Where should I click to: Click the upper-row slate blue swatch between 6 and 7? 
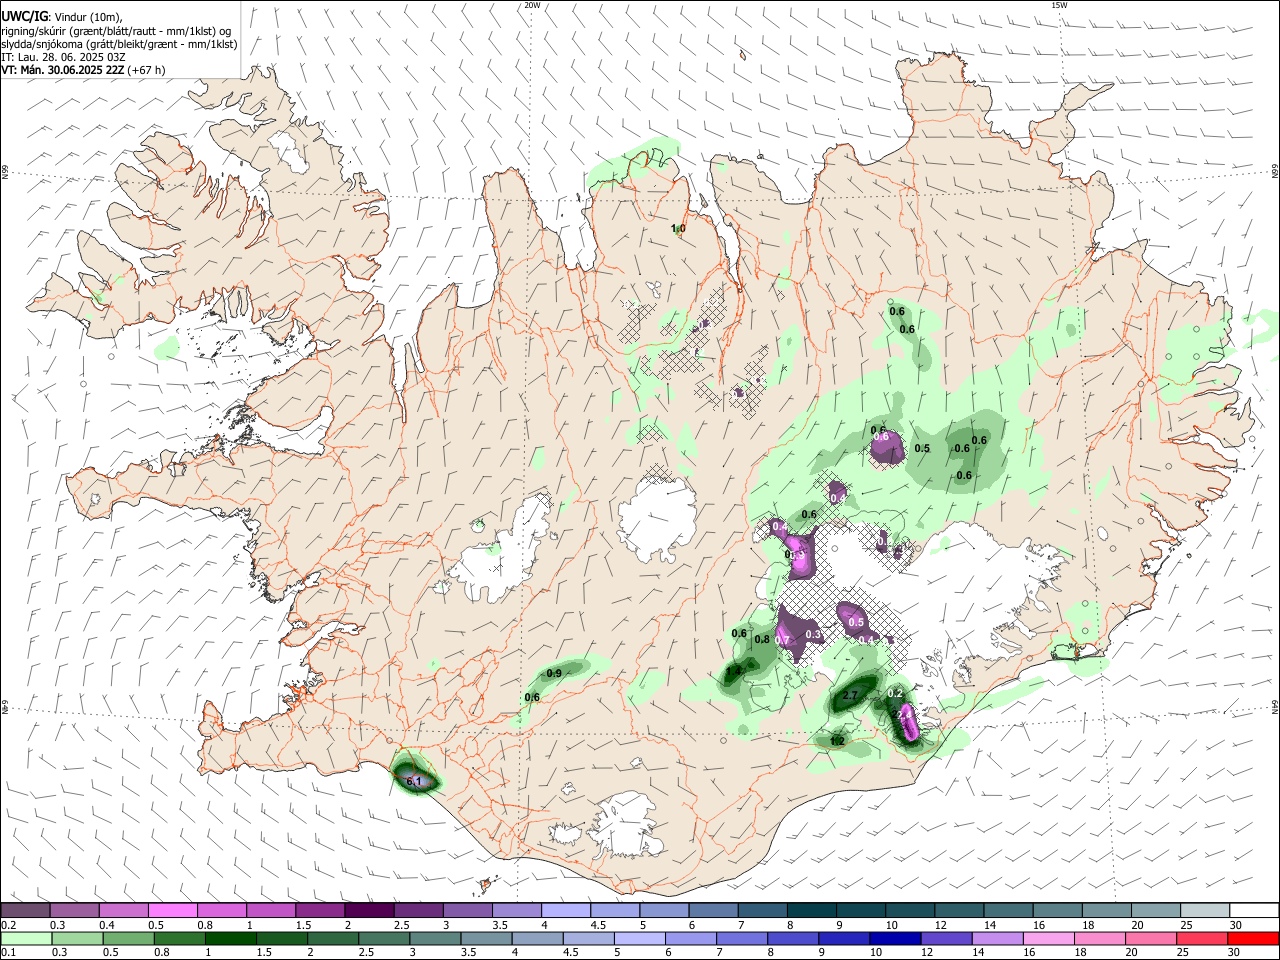[x=713, y=910]
